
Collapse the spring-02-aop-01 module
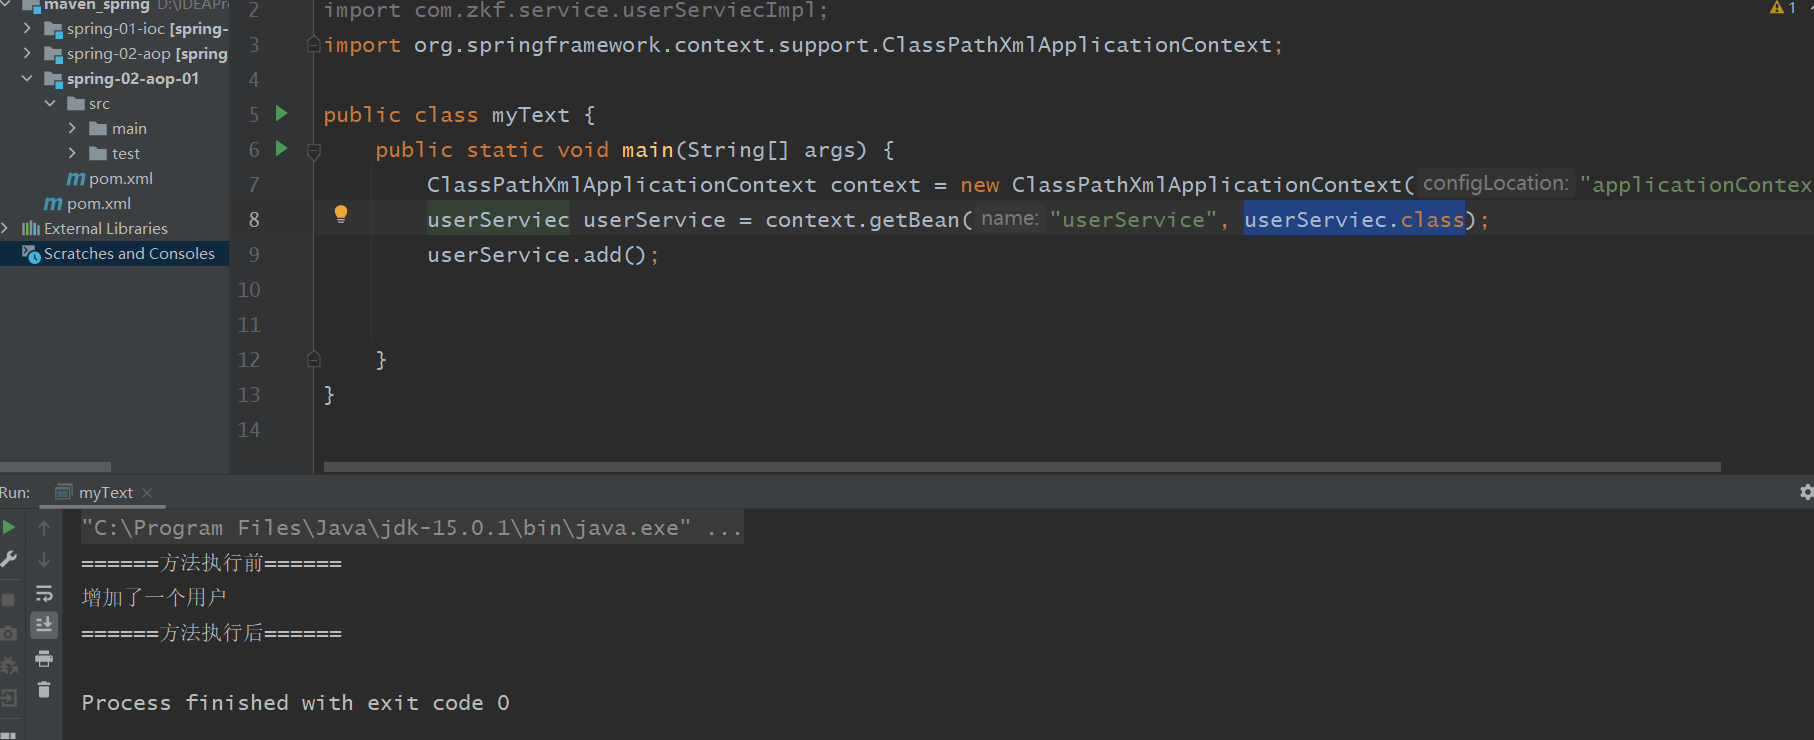[27, 78]
